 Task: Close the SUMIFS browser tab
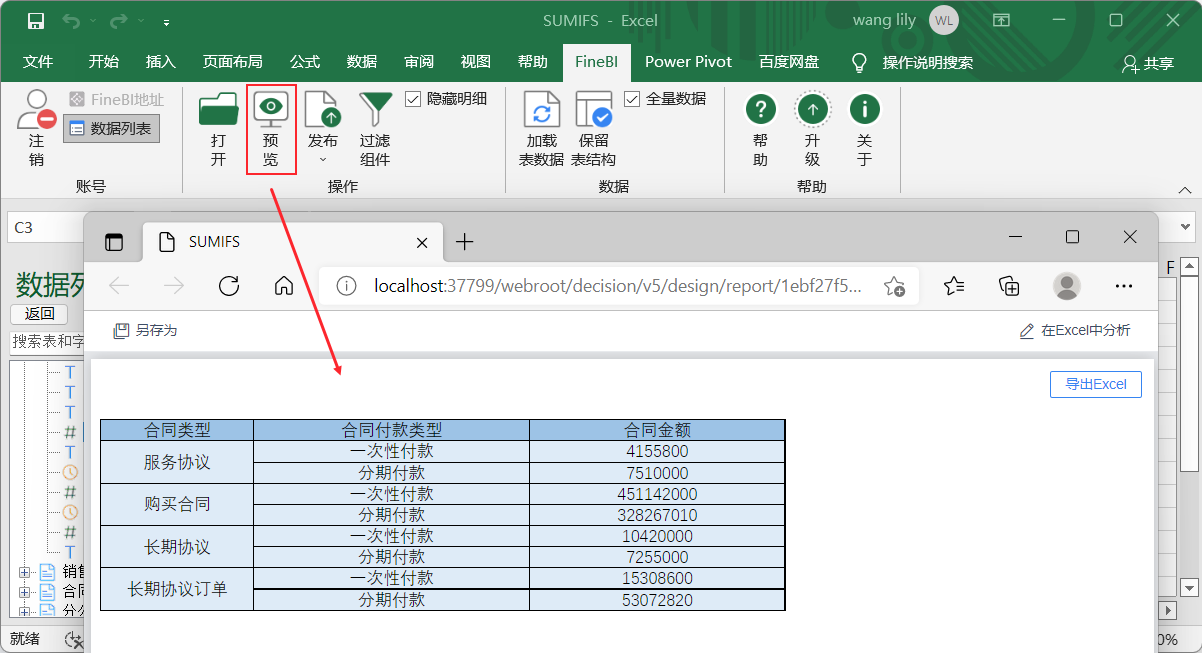pos(422,242)
